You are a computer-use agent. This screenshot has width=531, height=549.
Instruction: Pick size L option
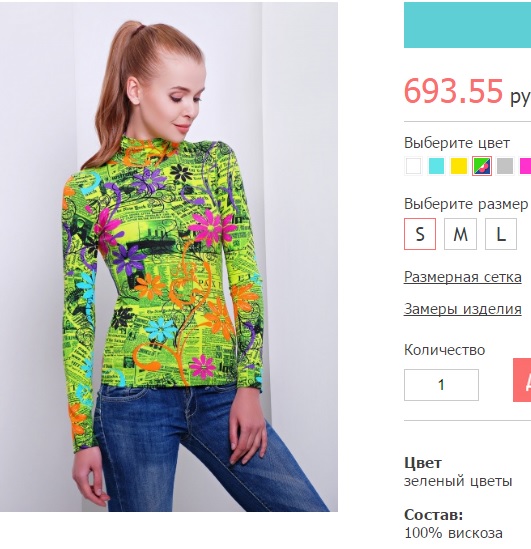501,234
